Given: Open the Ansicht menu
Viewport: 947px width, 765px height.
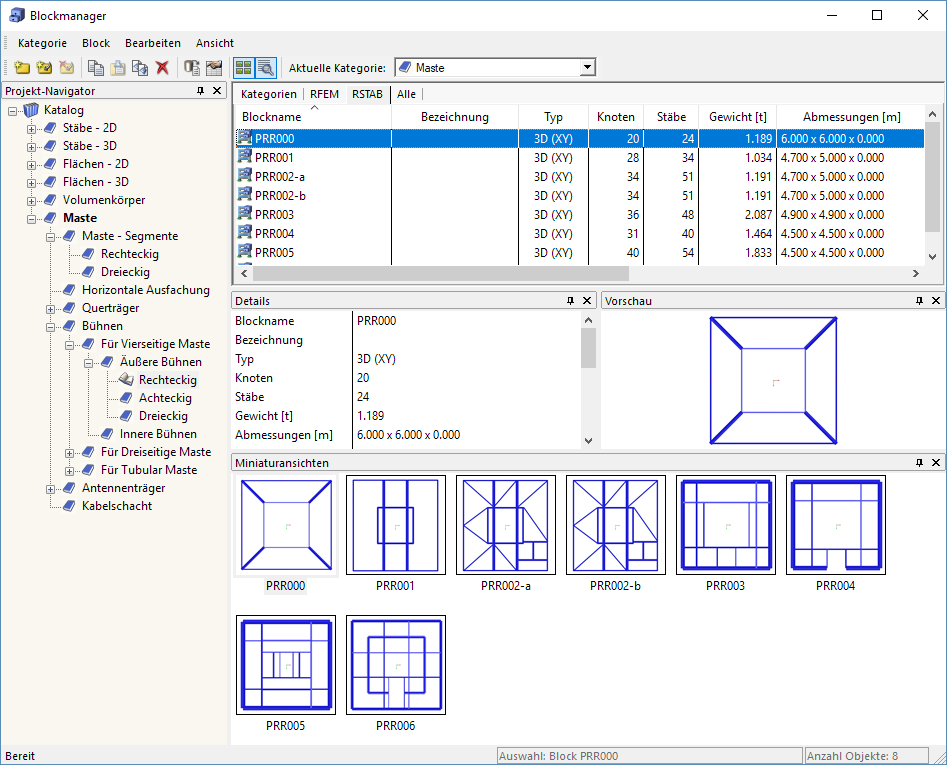Looking at the screenshot, I should [x=214, y=43].
